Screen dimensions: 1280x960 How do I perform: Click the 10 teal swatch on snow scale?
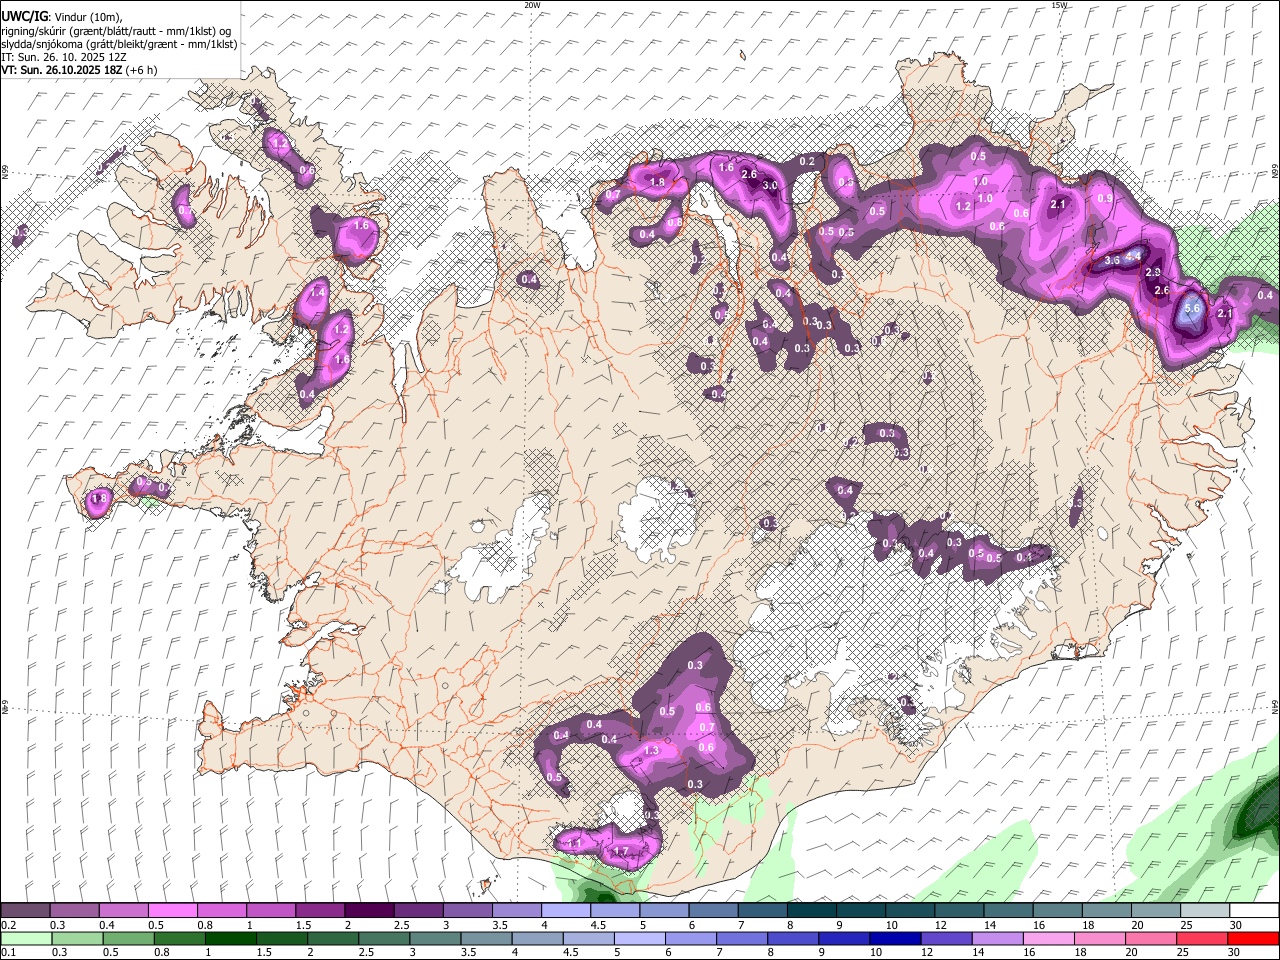click(910, 911)
